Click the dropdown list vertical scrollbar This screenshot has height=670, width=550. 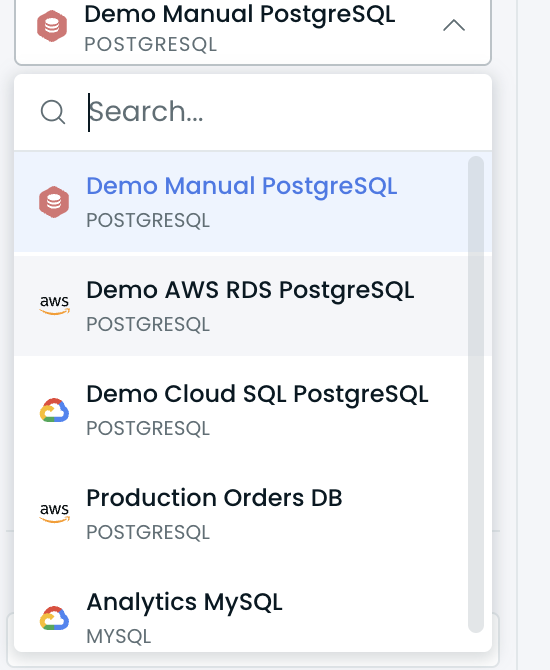point(476,394)
